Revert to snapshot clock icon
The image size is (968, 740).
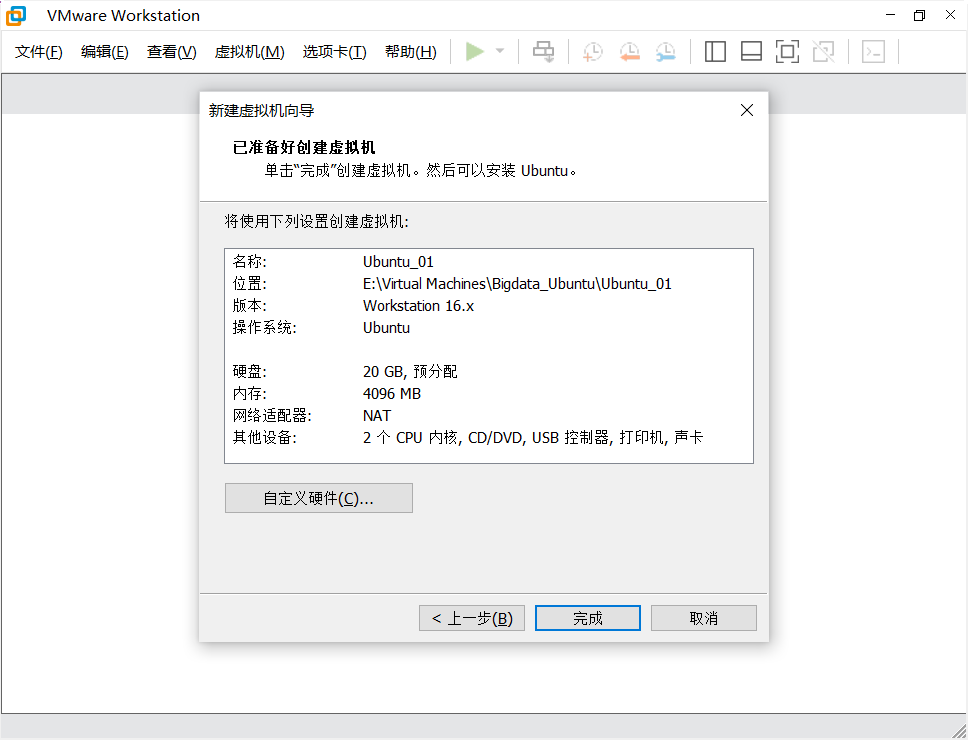click(x=629, y=52)
